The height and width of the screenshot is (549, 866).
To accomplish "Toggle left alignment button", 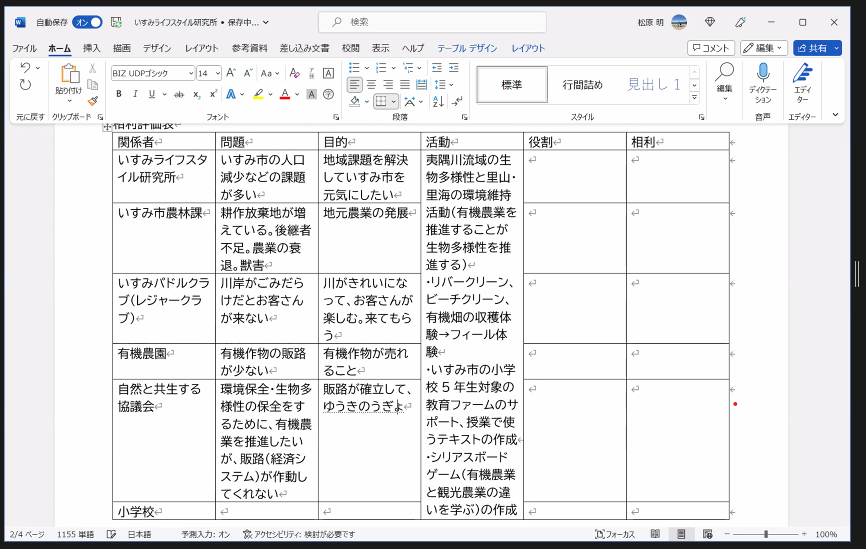I will 355,85.
